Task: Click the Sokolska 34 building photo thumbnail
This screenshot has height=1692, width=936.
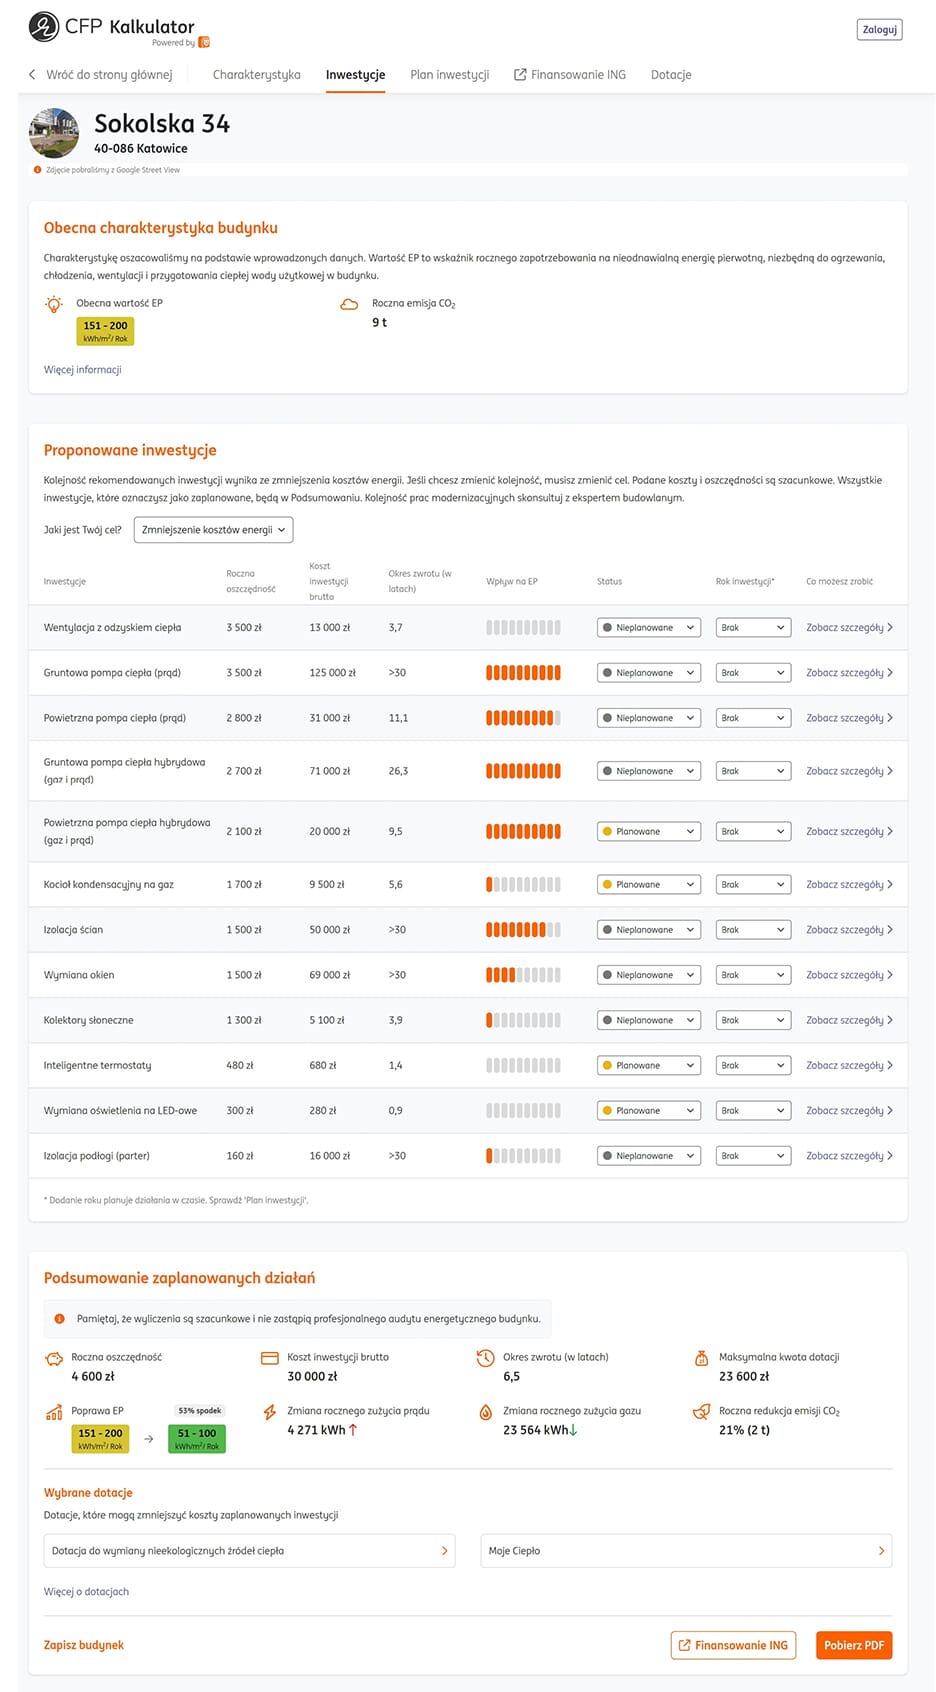Action: click(54, 133)
